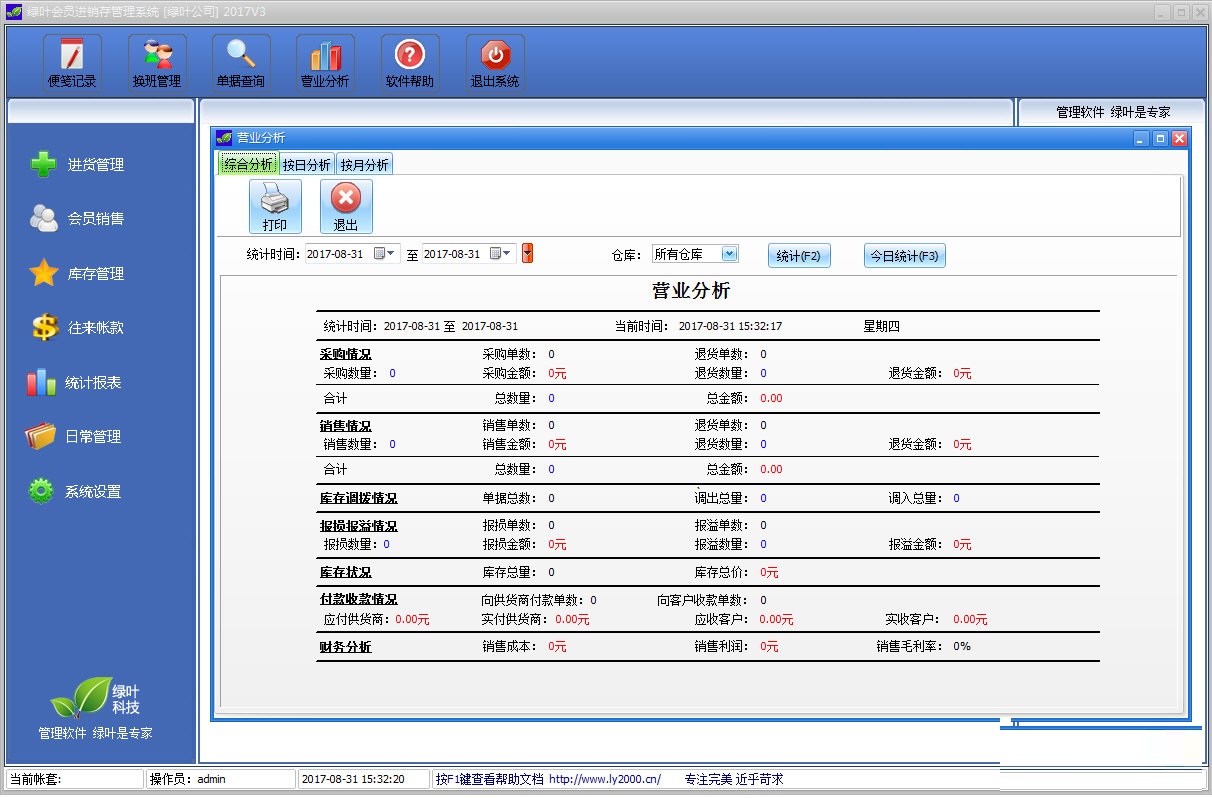
Task: Switch to 按月分析 tab
Action: pyautogui.click(x=364, y=165)
